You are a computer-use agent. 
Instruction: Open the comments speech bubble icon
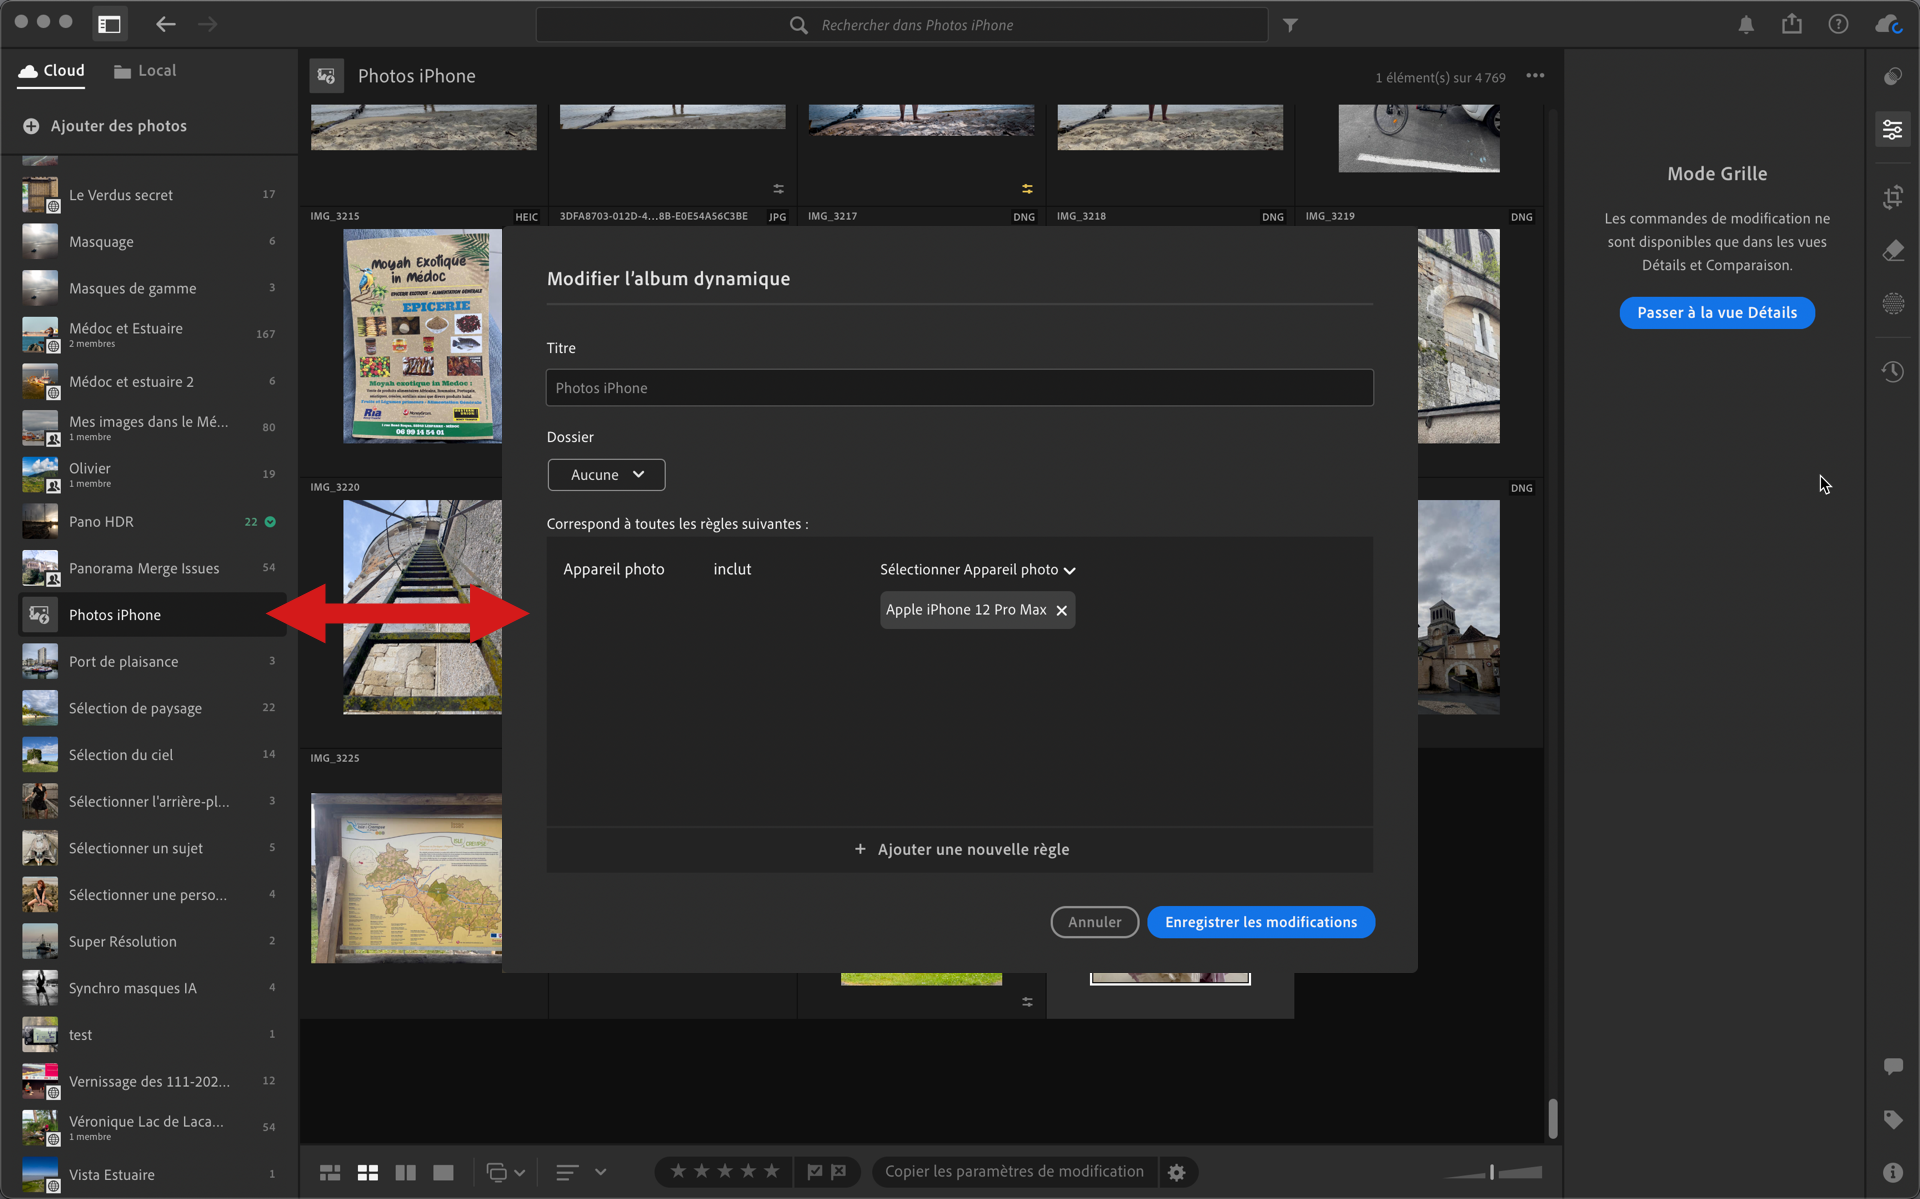[x=1893, y=1066]
